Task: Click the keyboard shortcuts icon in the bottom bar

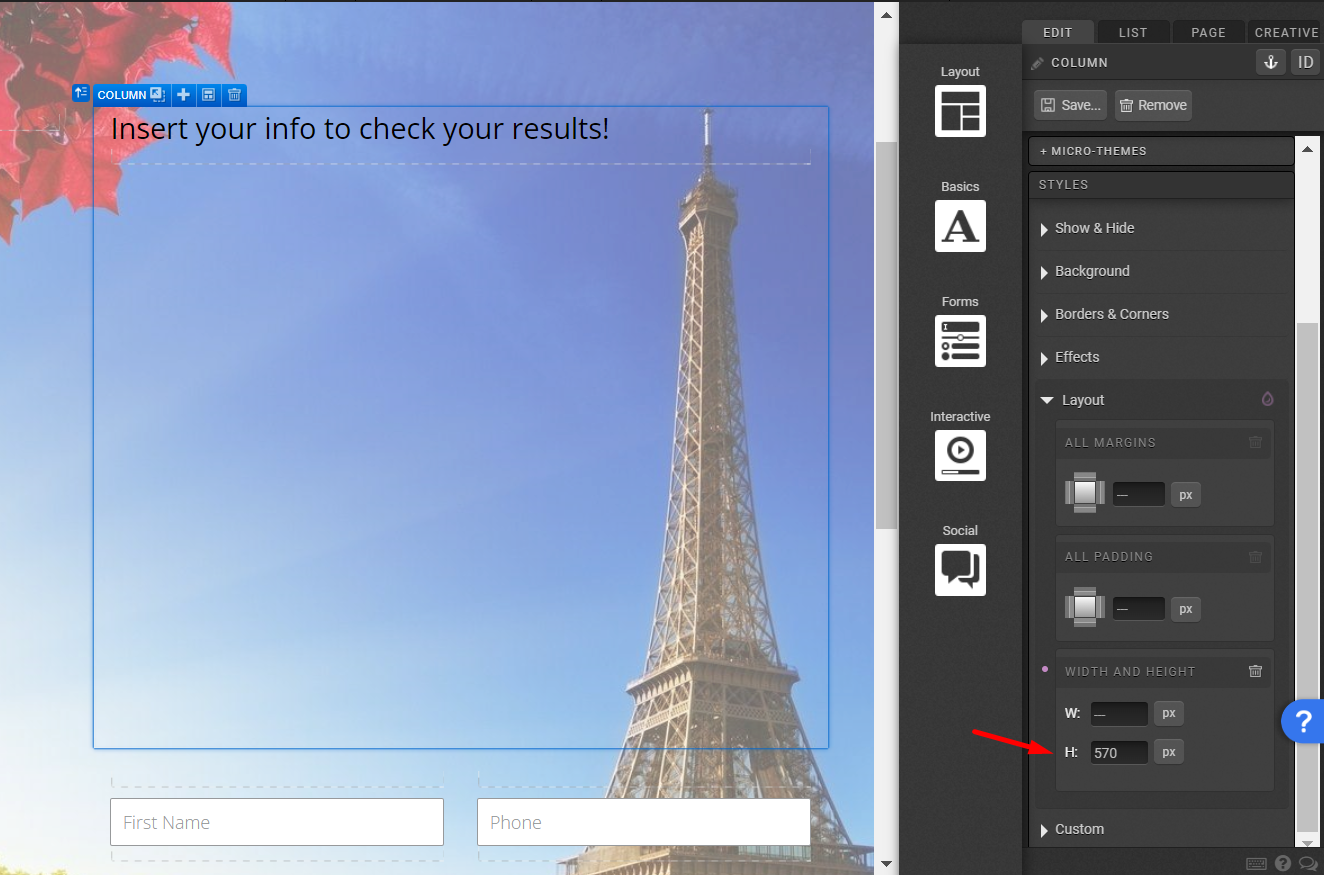Action: pyautogui.click(x=1257, y=864)
